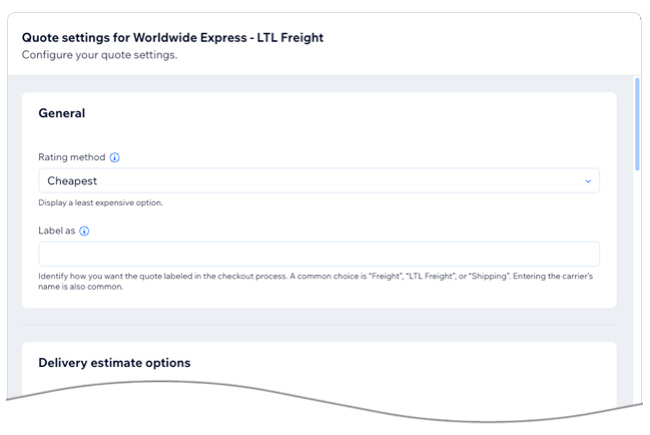This screenshot has width=650, height=435.
Task: Select the 'General' section heading text
Action: (x=62, y=113)
